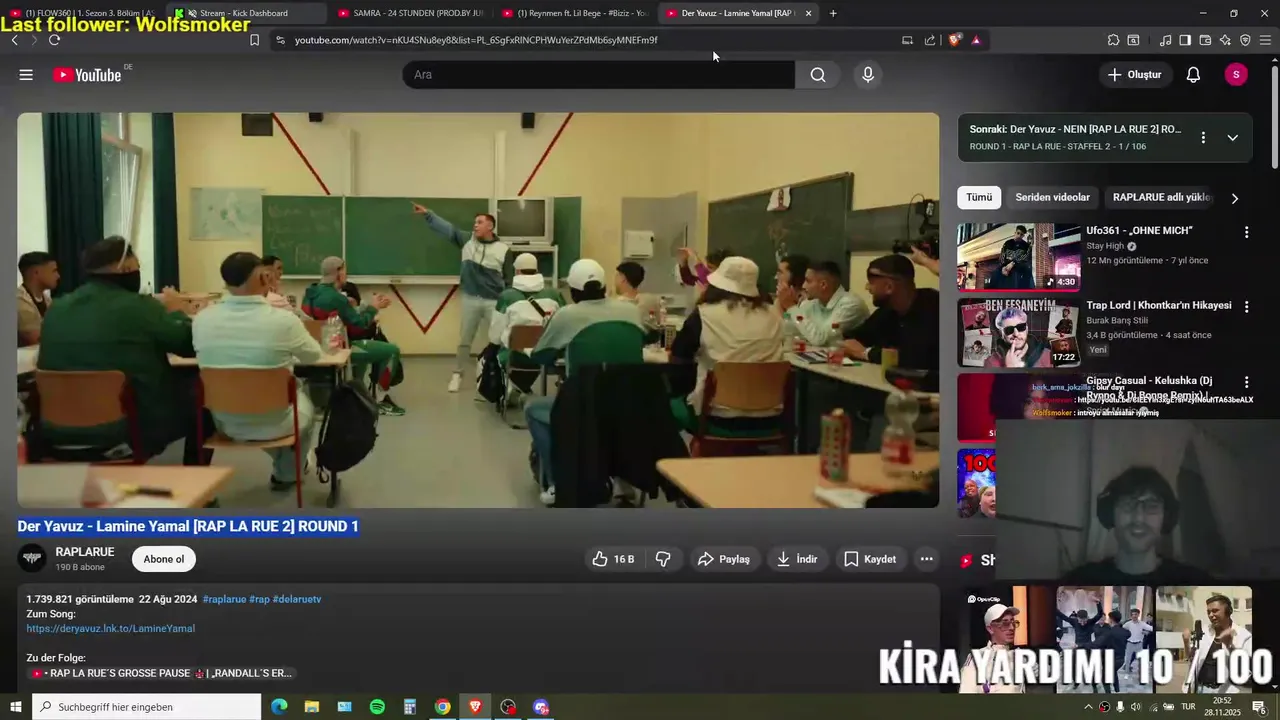Click the #raplarue hashtag

click(x=224, y=599)
